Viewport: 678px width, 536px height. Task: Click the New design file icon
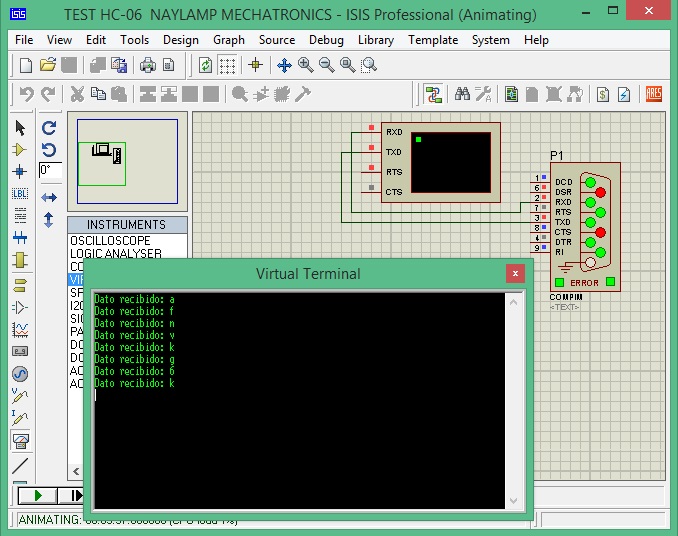[26, 65]
